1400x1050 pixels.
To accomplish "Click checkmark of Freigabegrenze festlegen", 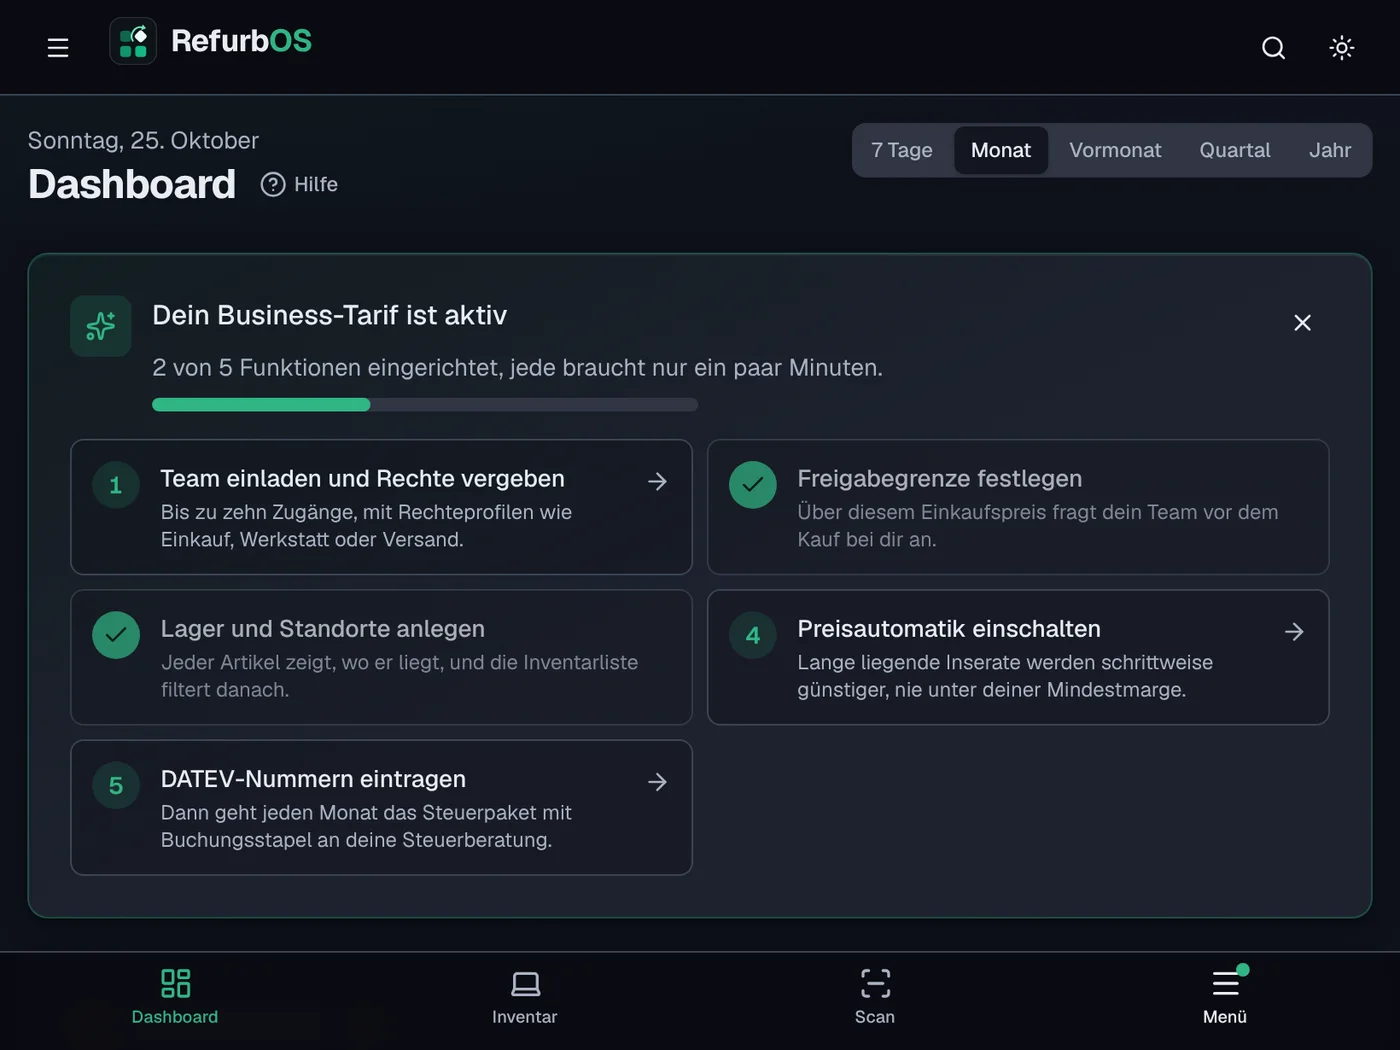I will point(753,485).
